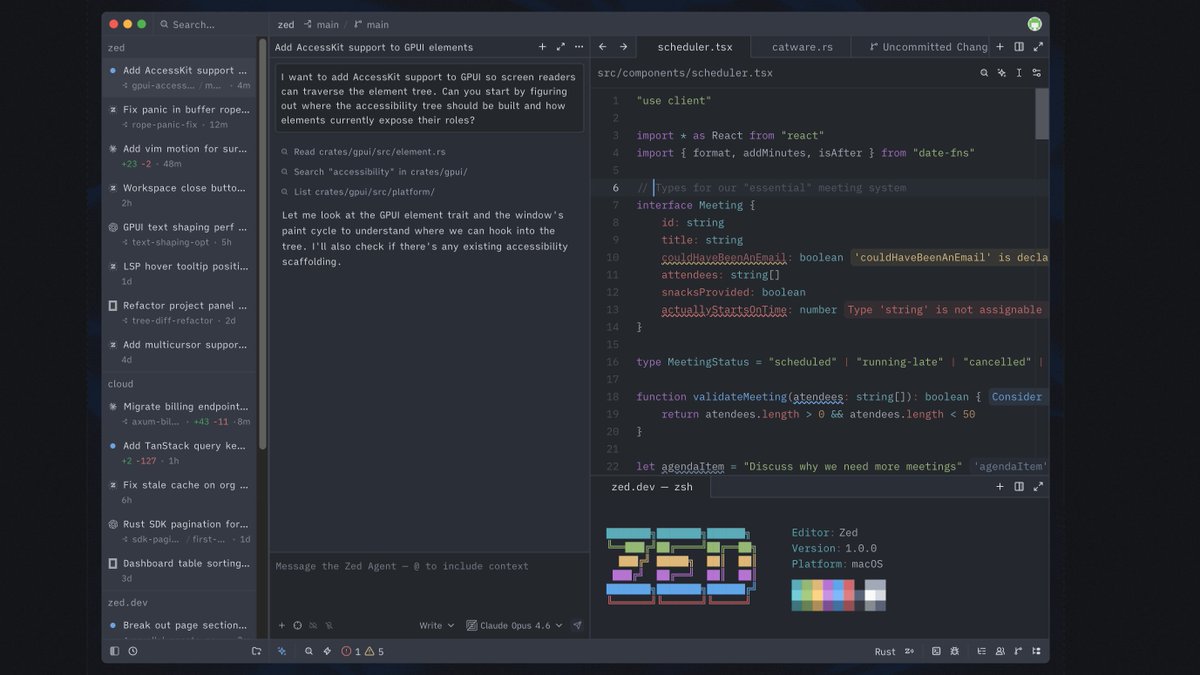
Task: Open the 'Fix panic in buffer rope' thread
Action: tap(179, 117)
